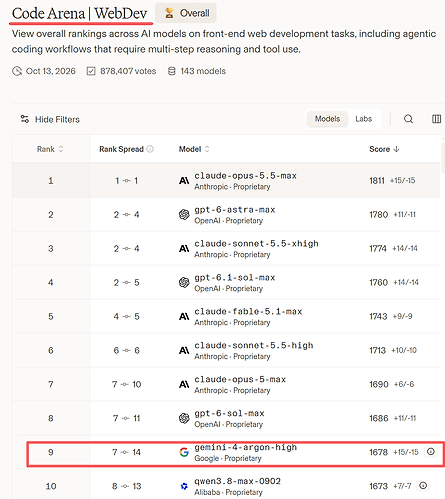Screen dimensions: 445x499
Task: Click rank number 10 cell
Action: coord(51,486)
